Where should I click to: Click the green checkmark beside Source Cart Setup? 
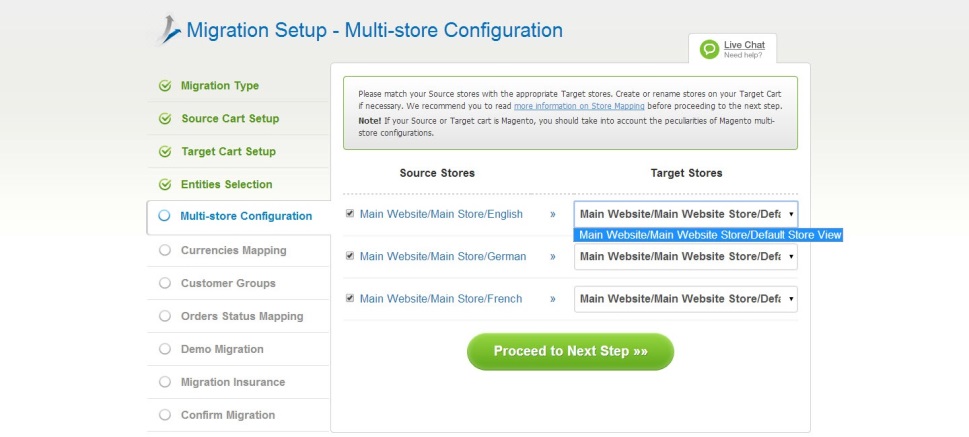165,119
